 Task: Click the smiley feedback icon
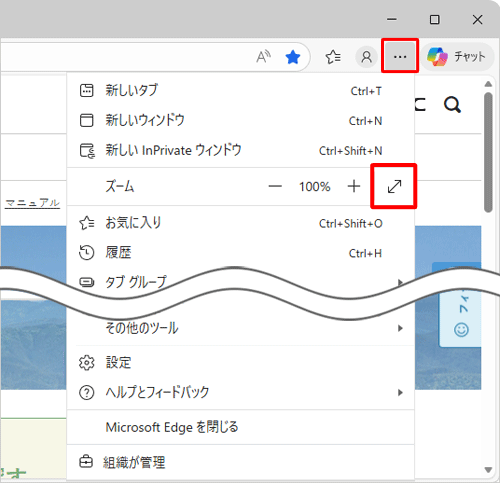(x=461, y=330)
